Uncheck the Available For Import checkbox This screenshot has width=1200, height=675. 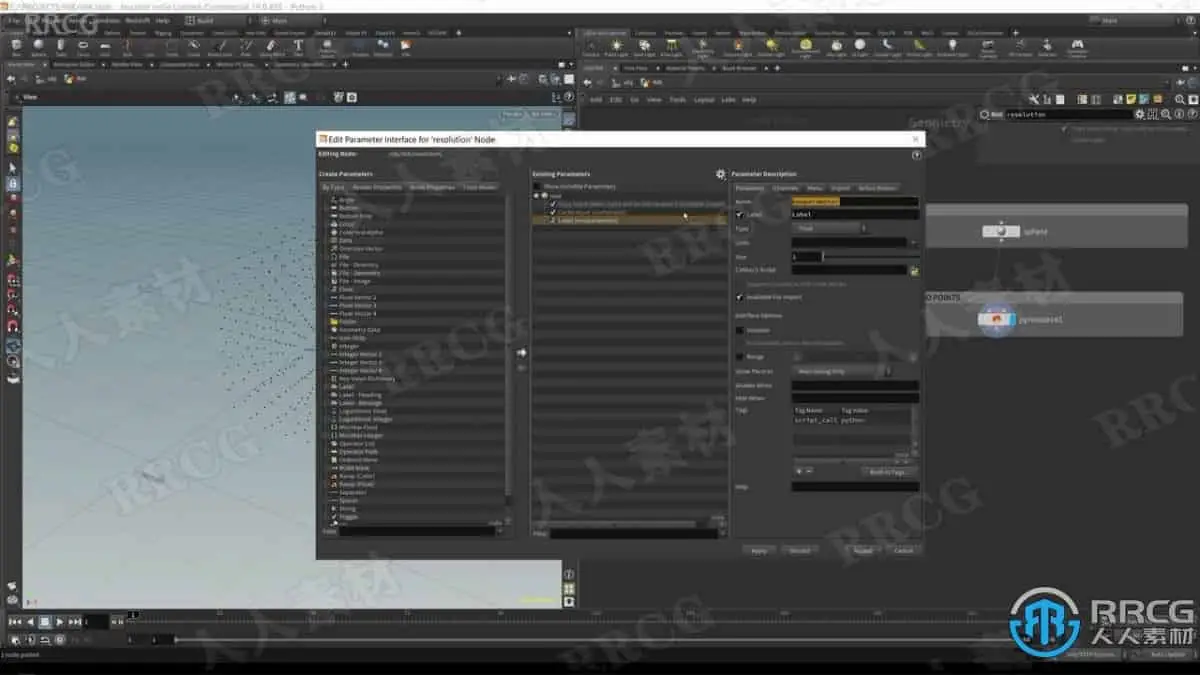tap(739, 297)
